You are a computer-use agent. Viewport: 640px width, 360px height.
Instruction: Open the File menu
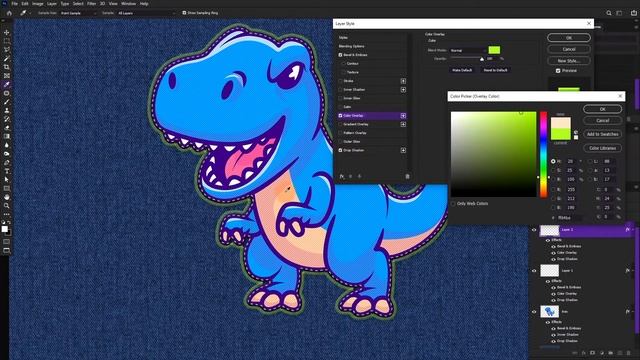14,4
